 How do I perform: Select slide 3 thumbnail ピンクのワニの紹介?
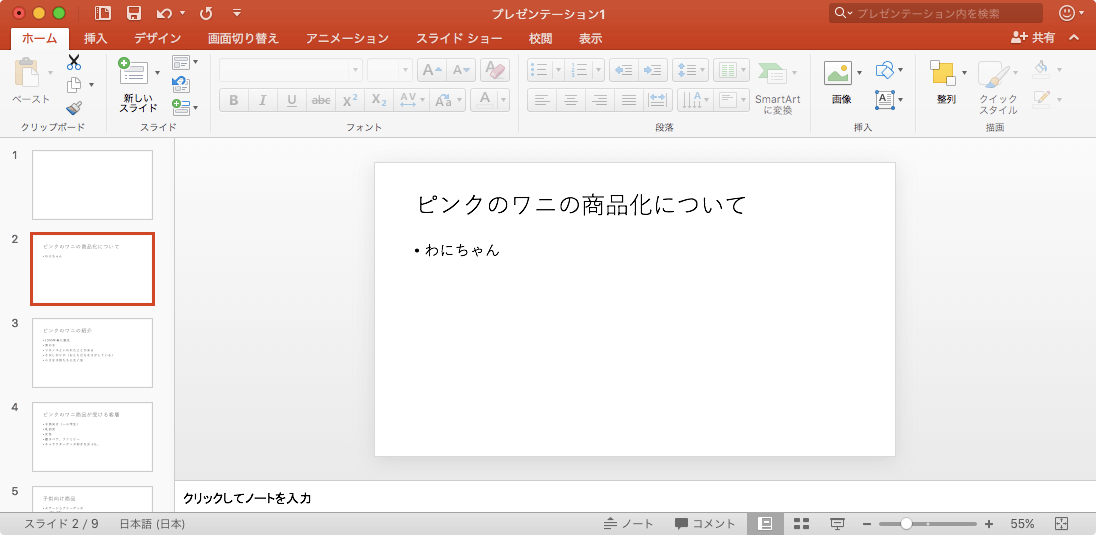[x=92, y=353]
